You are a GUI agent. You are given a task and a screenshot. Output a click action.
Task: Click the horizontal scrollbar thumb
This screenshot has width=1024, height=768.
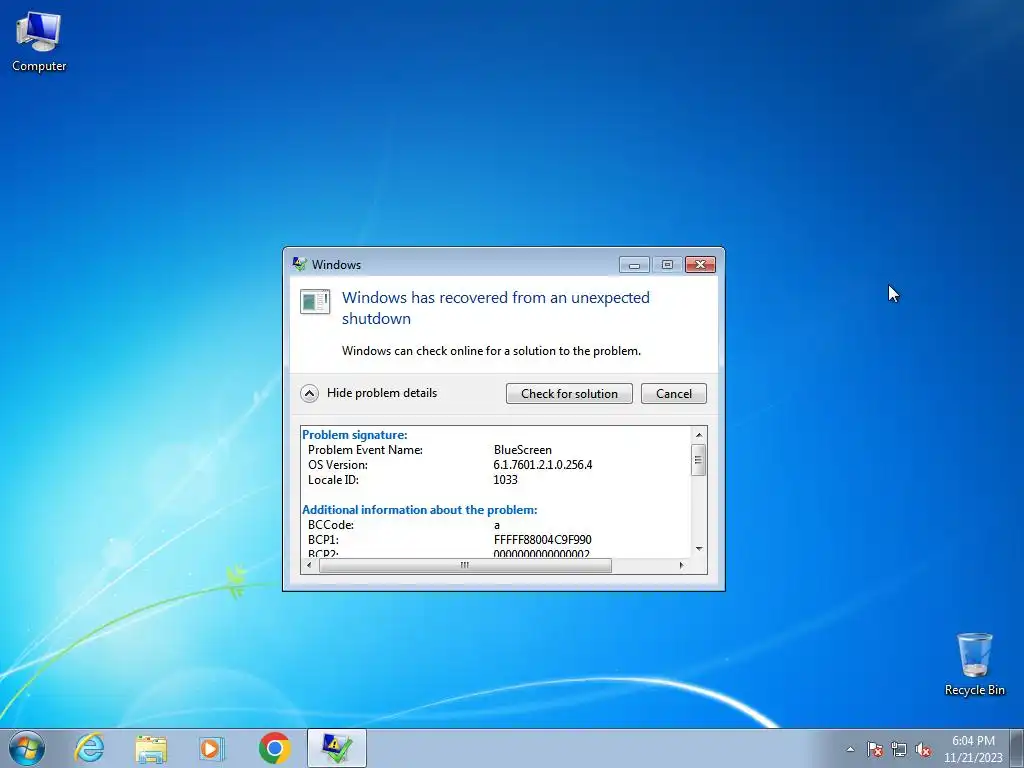465,566
